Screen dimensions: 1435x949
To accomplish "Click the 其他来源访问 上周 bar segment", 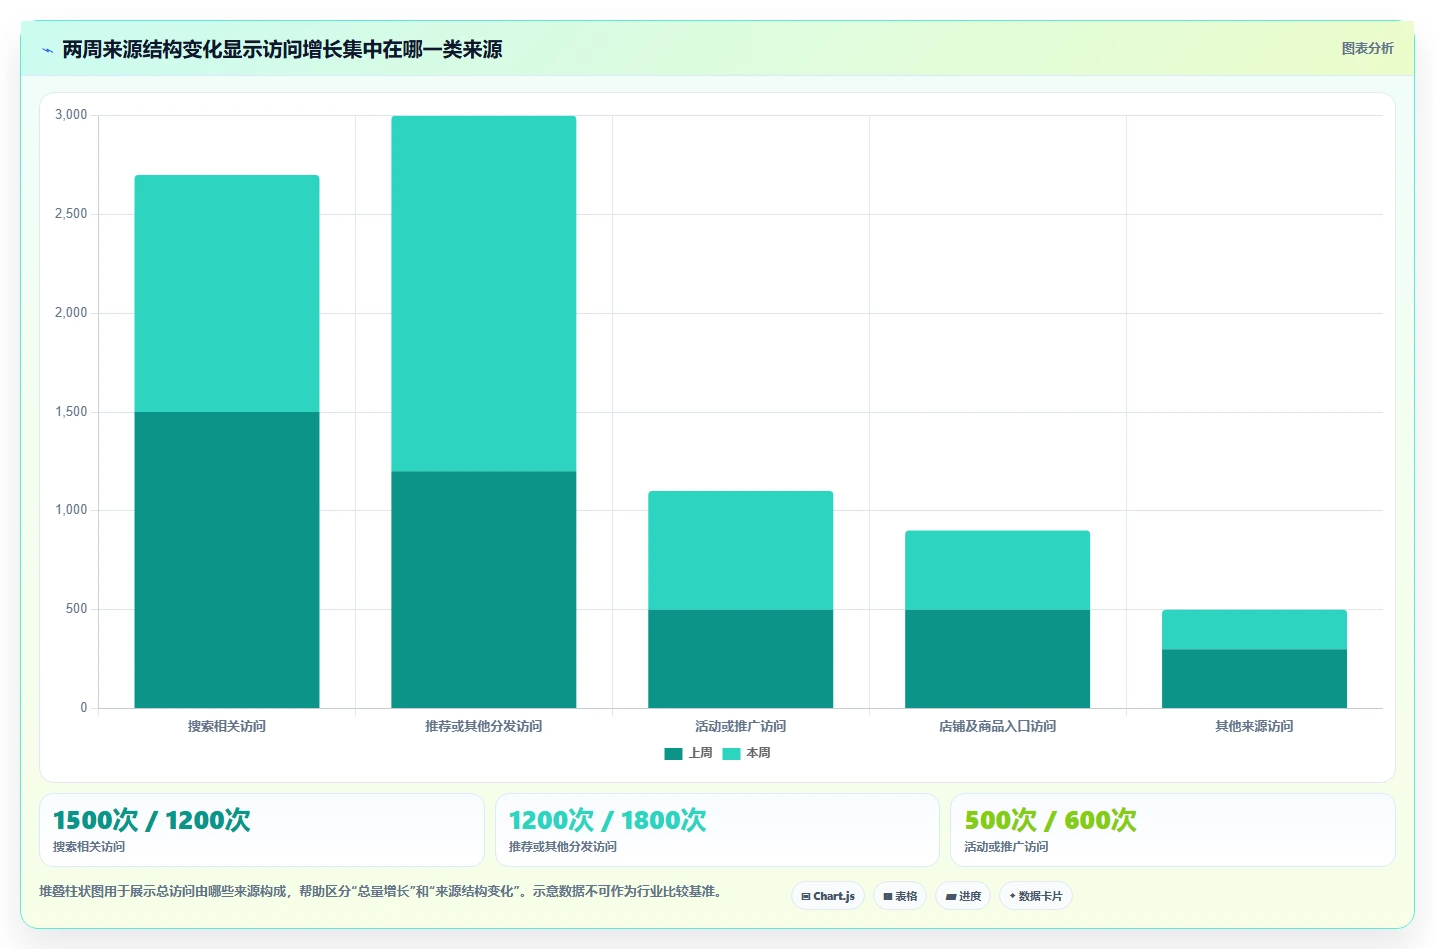I will pyautogui.click(x=1255, y=679).
